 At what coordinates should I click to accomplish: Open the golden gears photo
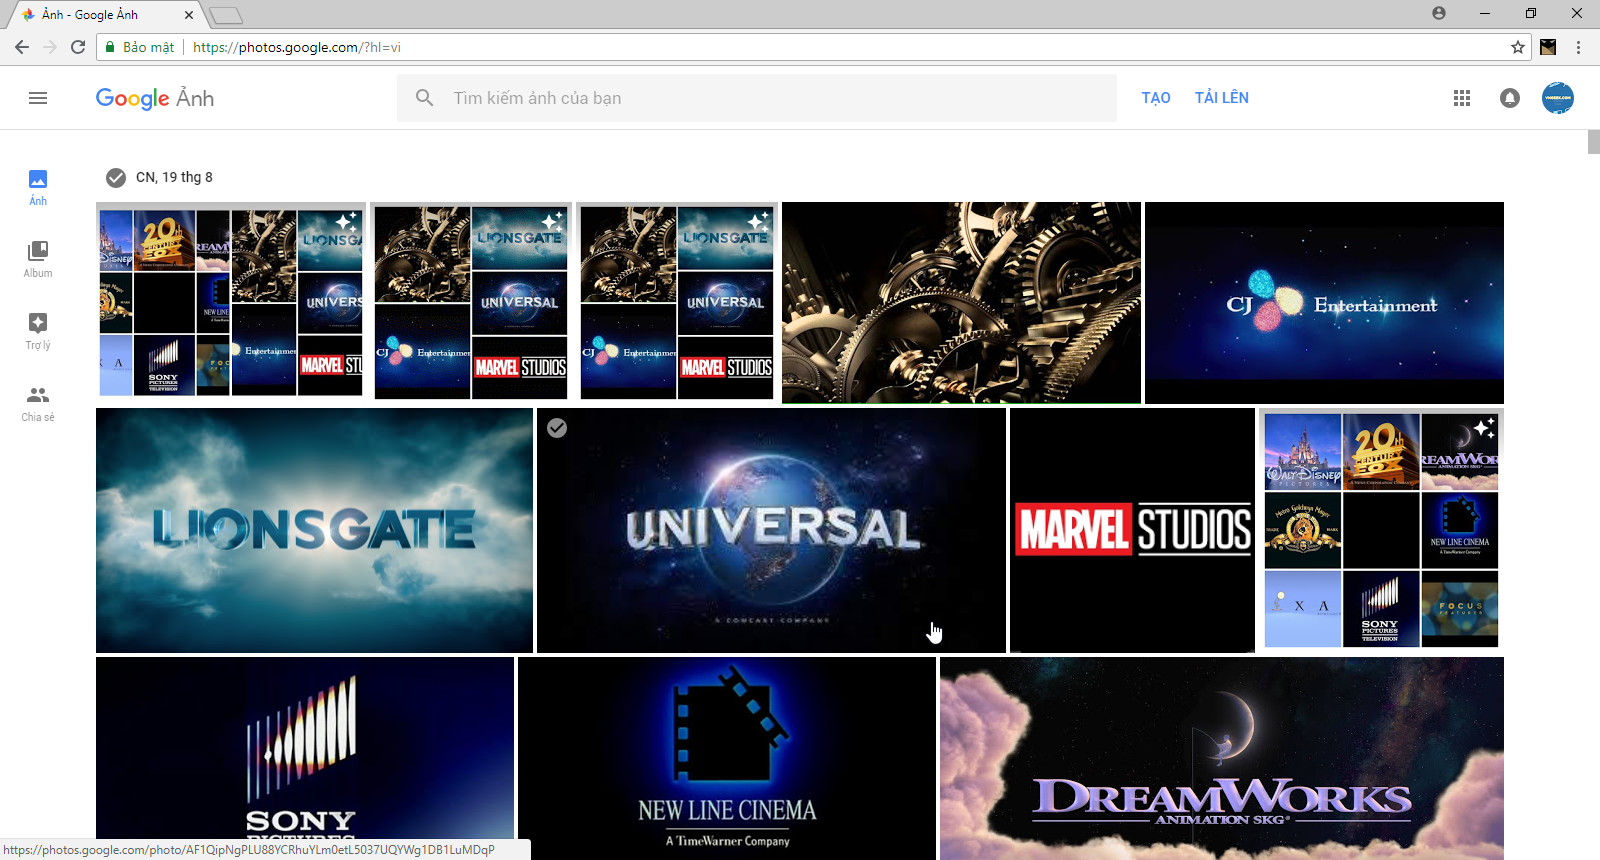[961, 303]
